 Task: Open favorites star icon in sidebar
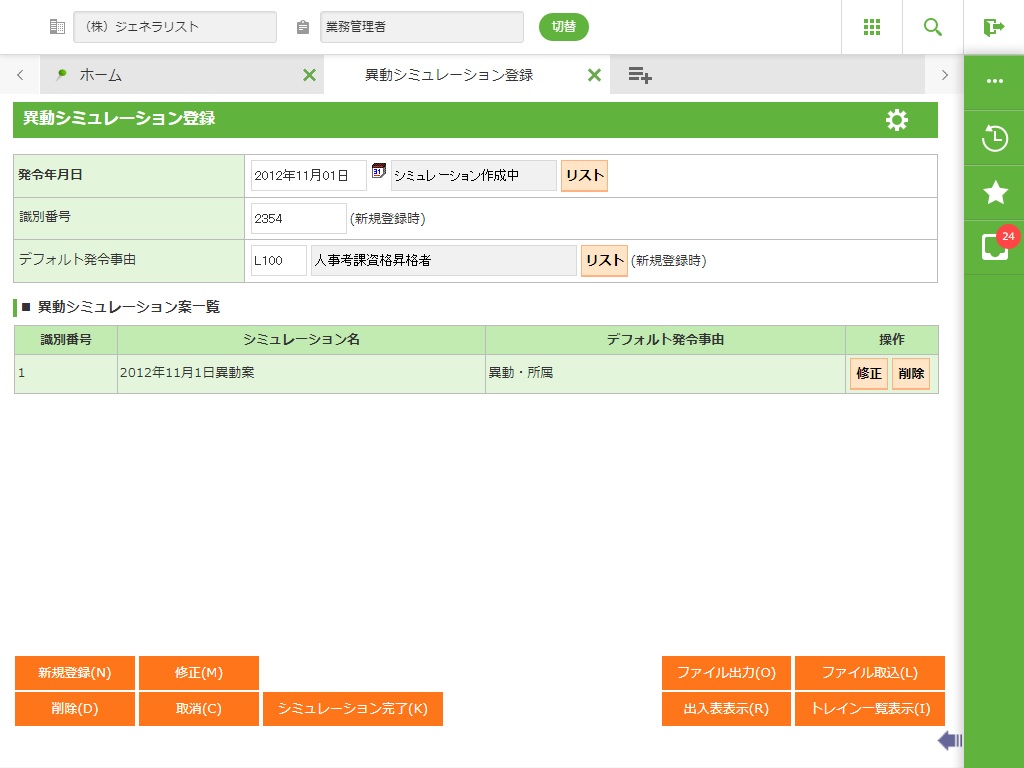click(994, 193)
